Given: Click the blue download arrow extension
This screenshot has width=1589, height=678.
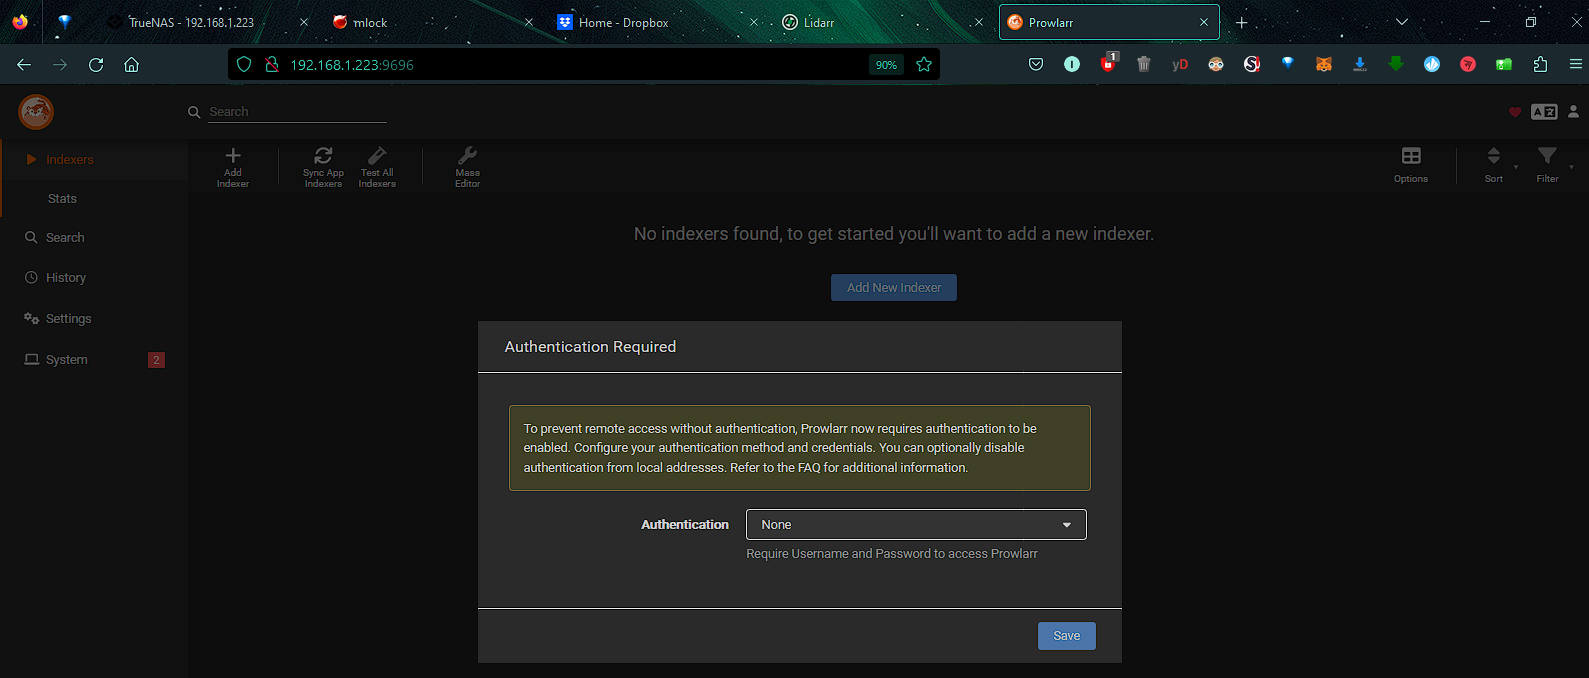Looking at the screenshot, I should [1360, 65].
